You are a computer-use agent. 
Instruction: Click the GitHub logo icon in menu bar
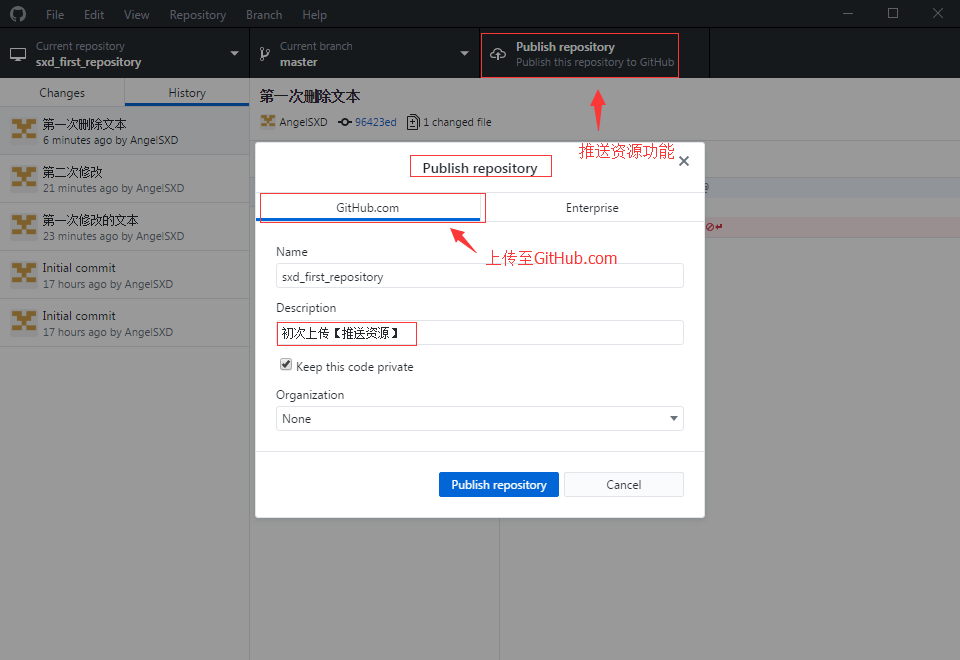tap(18, 14)
